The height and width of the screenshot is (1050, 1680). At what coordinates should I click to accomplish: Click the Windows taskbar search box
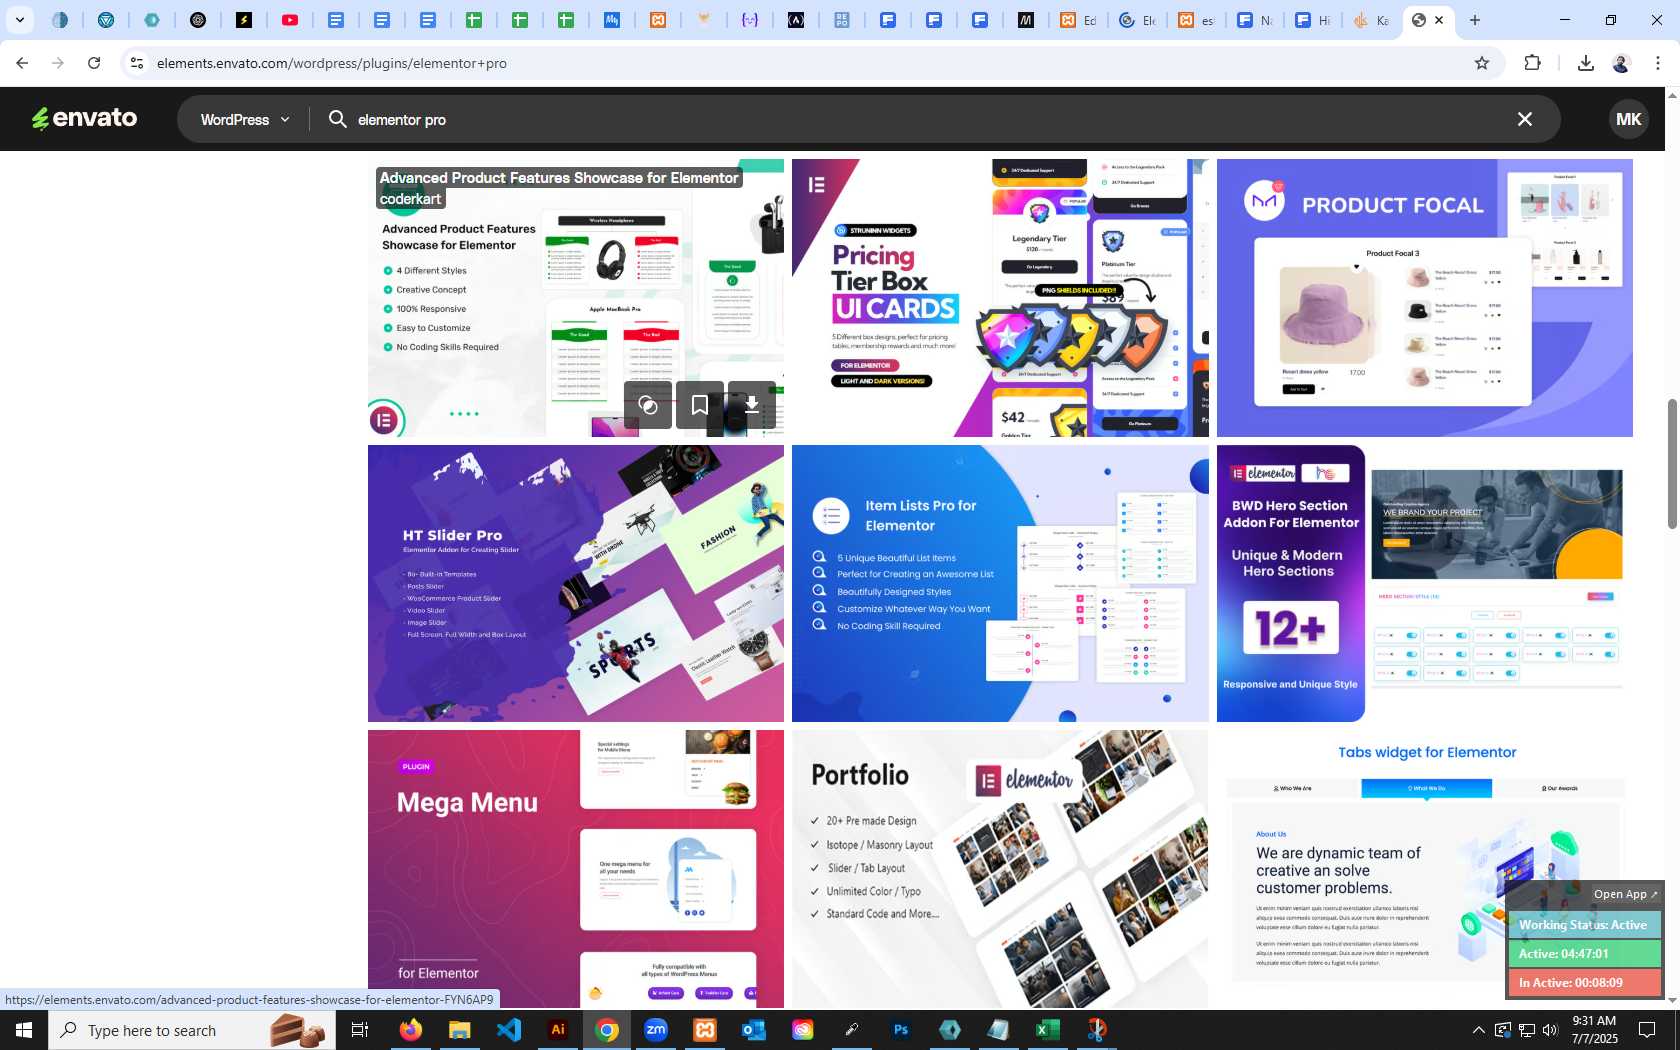click(192, 1030)
